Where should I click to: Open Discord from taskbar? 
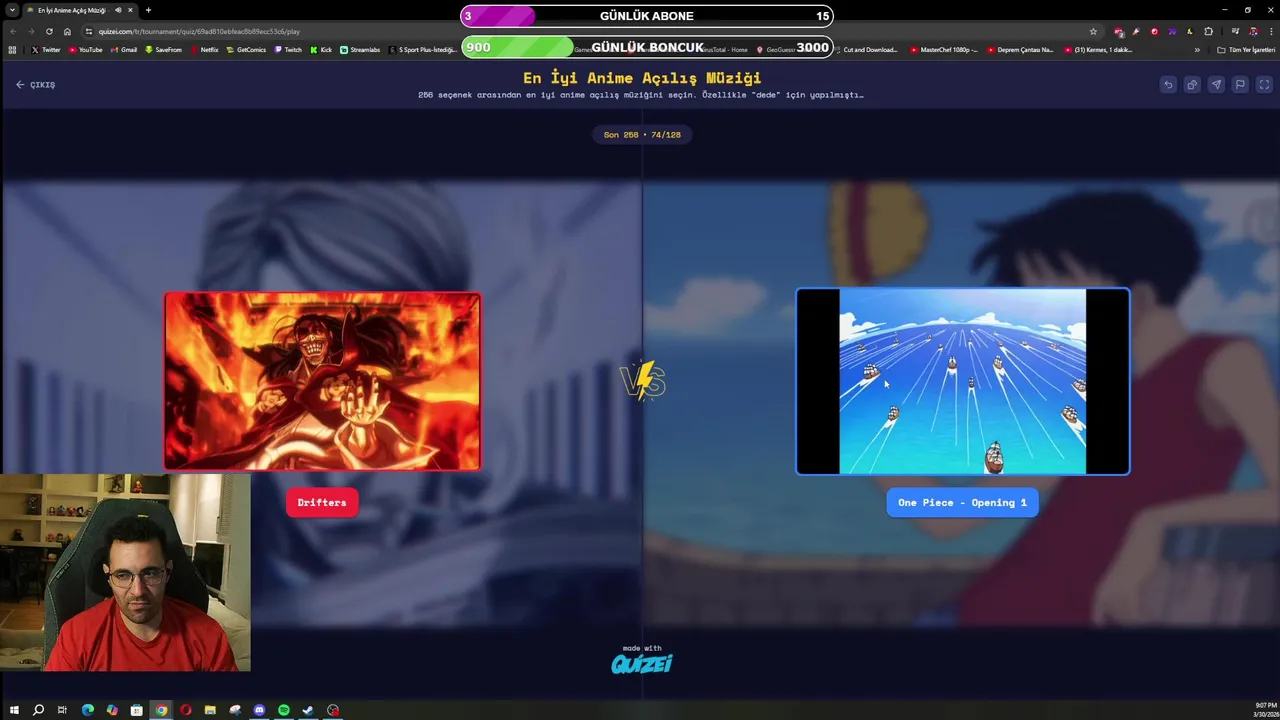259,710
